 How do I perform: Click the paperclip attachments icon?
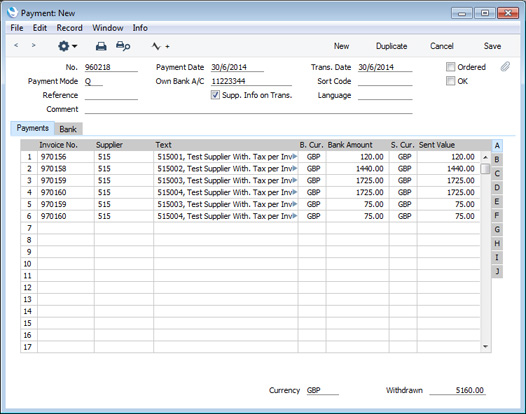[505, 67]
